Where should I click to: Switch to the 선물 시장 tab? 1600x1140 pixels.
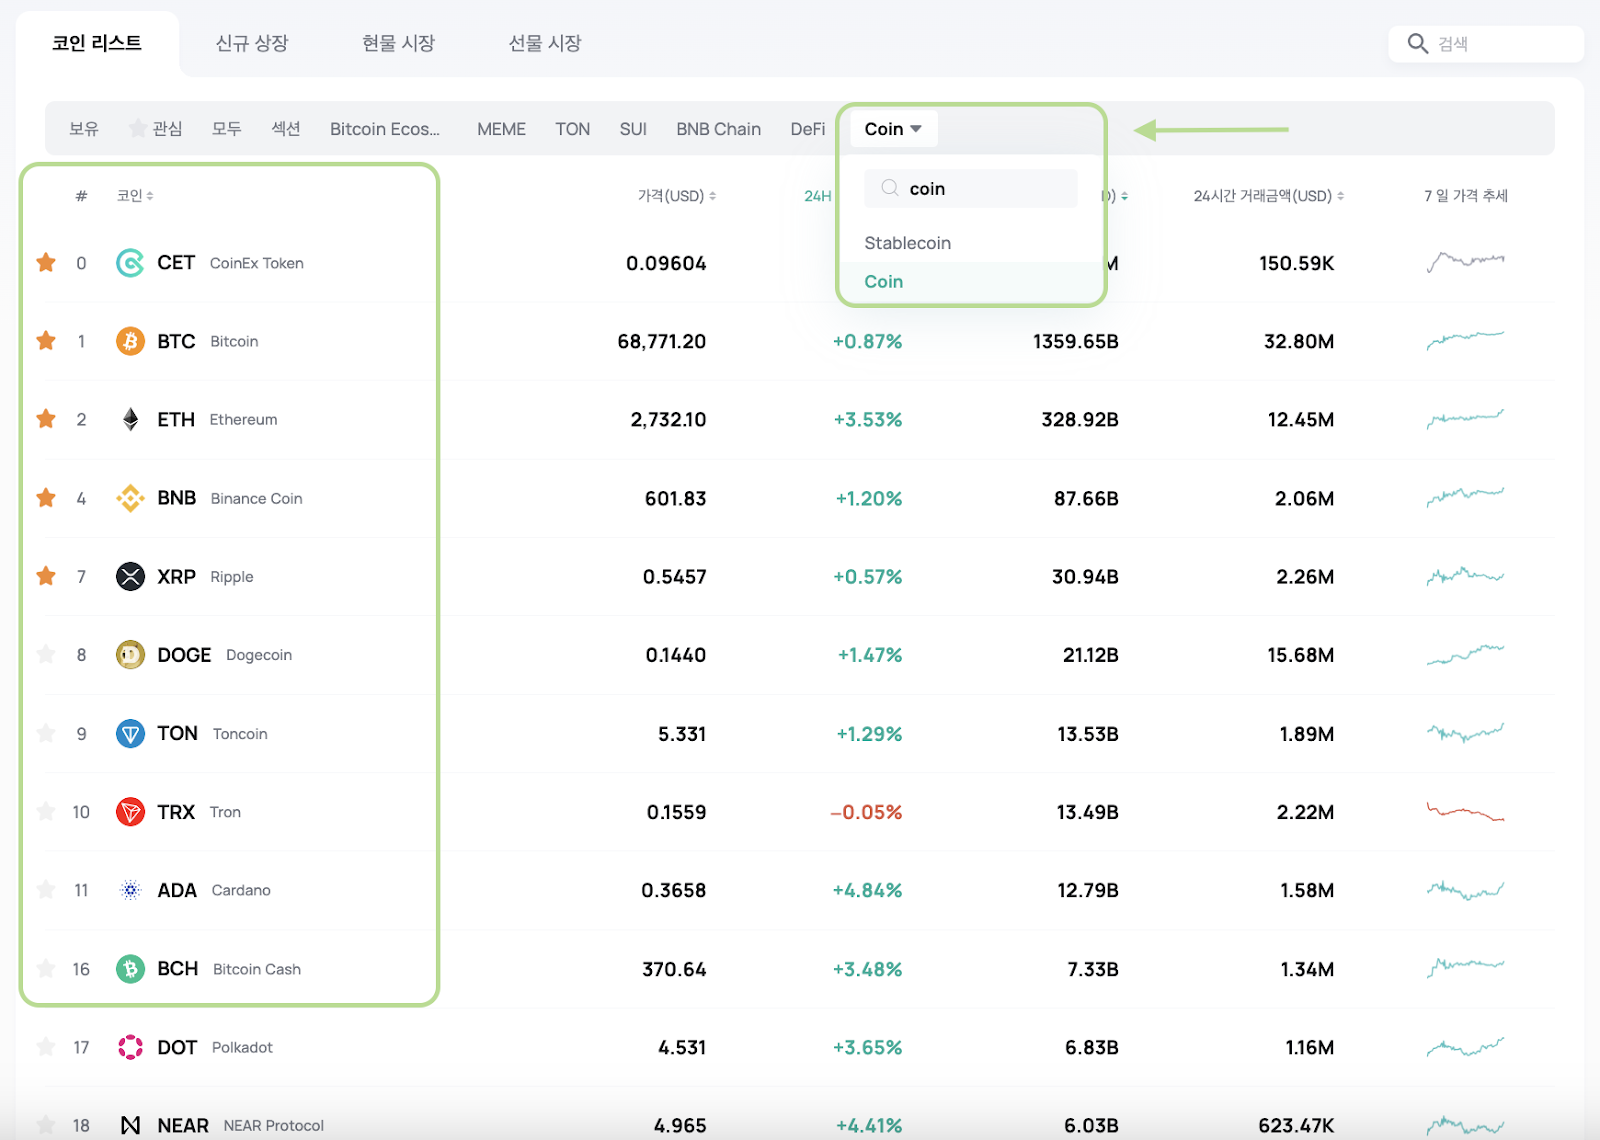click(x=543, y=43)
